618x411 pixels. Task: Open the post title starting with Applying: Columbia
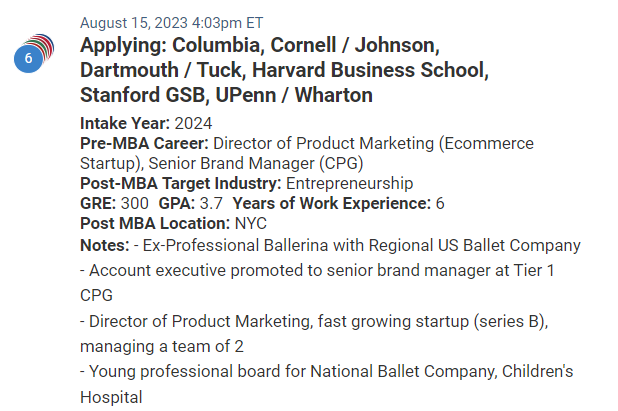pyautogui.click(x=284, y=70)
